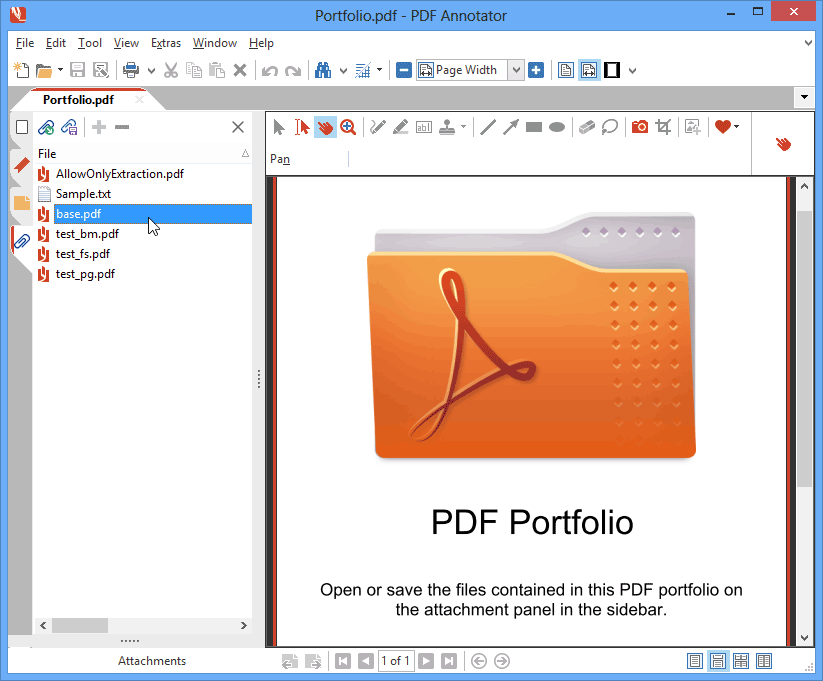Screen dimensions: 823x681
Task: Open the Page Width zoom combo box
Action: pos(470,70)
